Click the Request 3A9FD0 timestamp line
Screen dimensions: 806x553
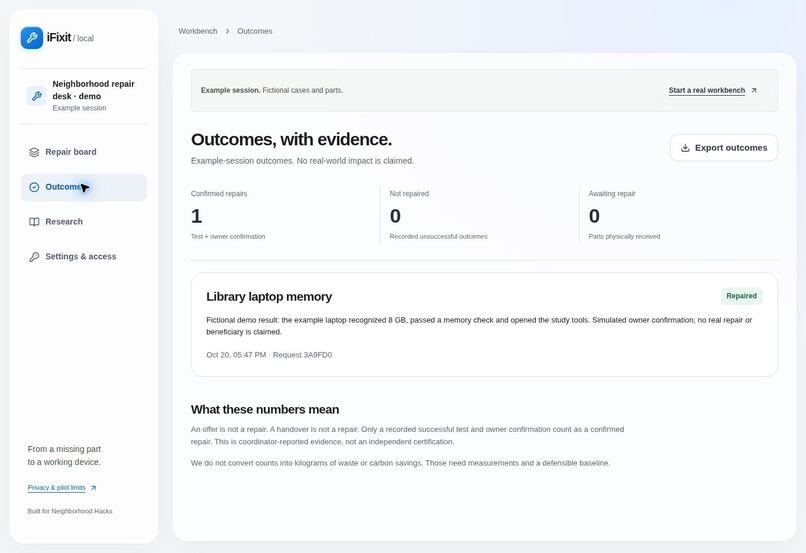click(x=269, y=355)
